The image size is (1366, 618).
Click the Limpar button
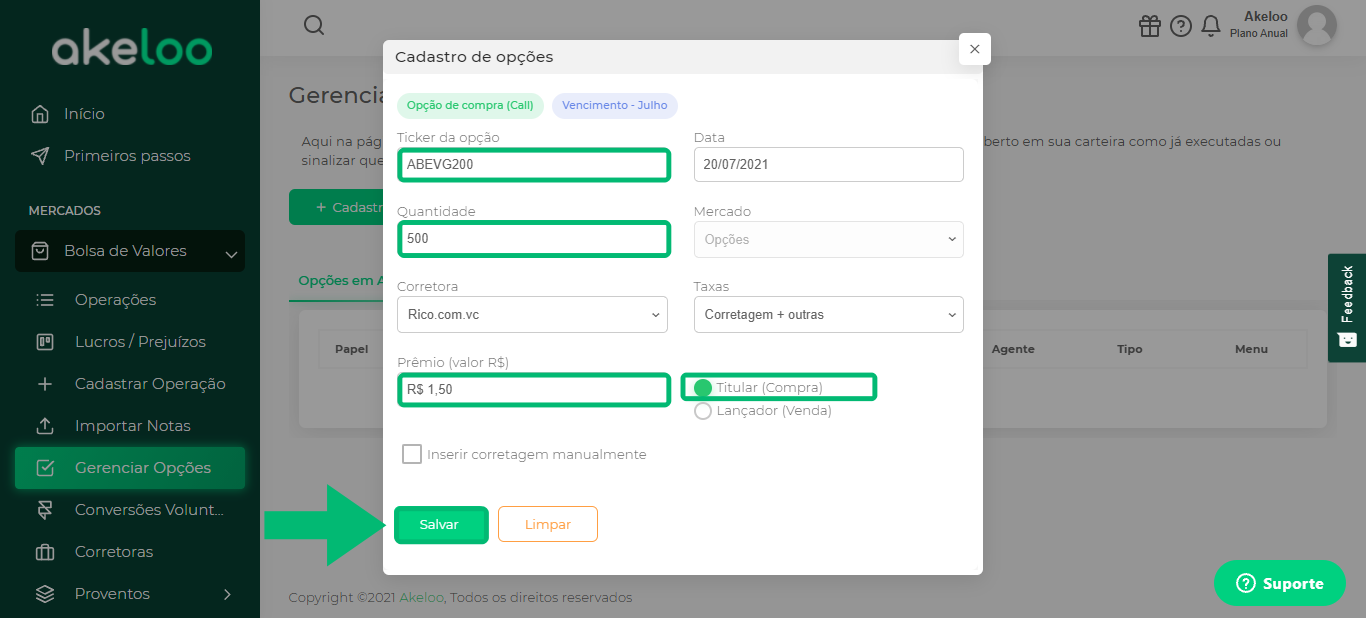point(548,524)
